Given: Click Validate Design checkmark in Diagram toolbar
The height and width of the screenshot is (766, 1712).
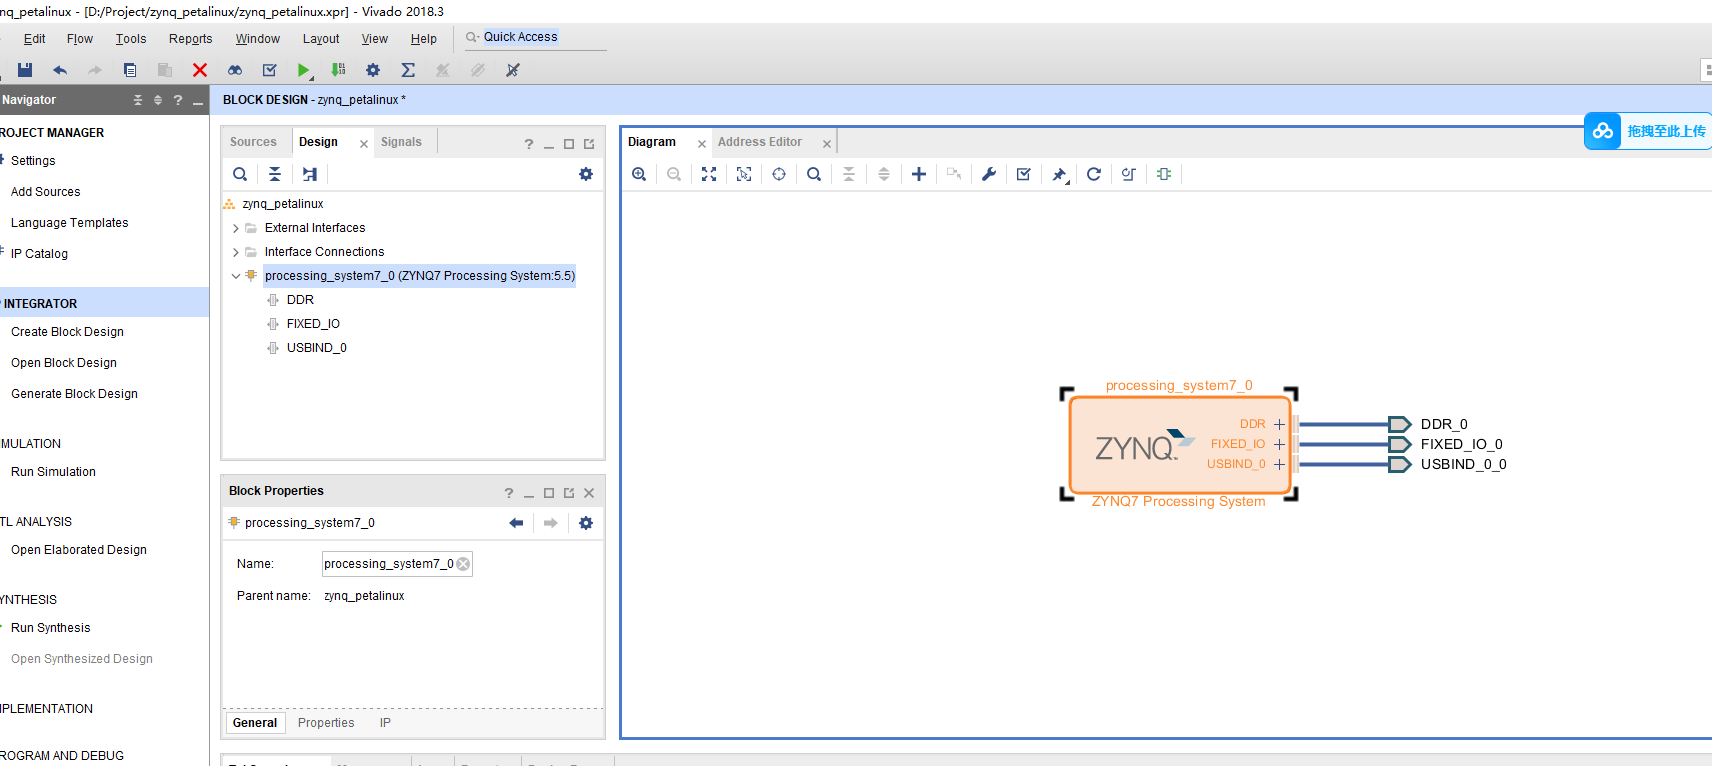Looking at the screenshot, I should (x=1024, y=174).
